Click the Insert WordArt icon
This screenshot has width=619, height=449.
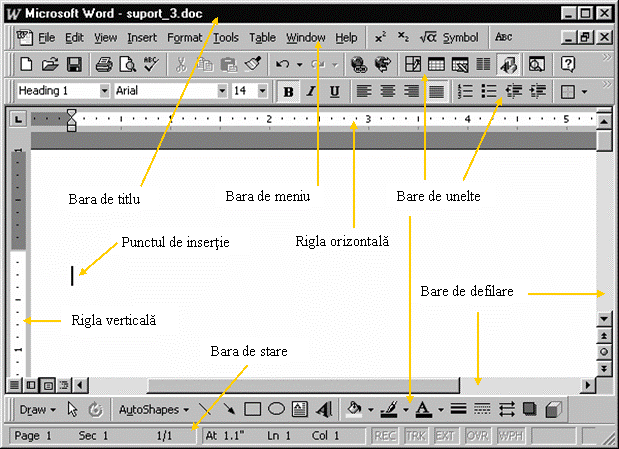324,409
